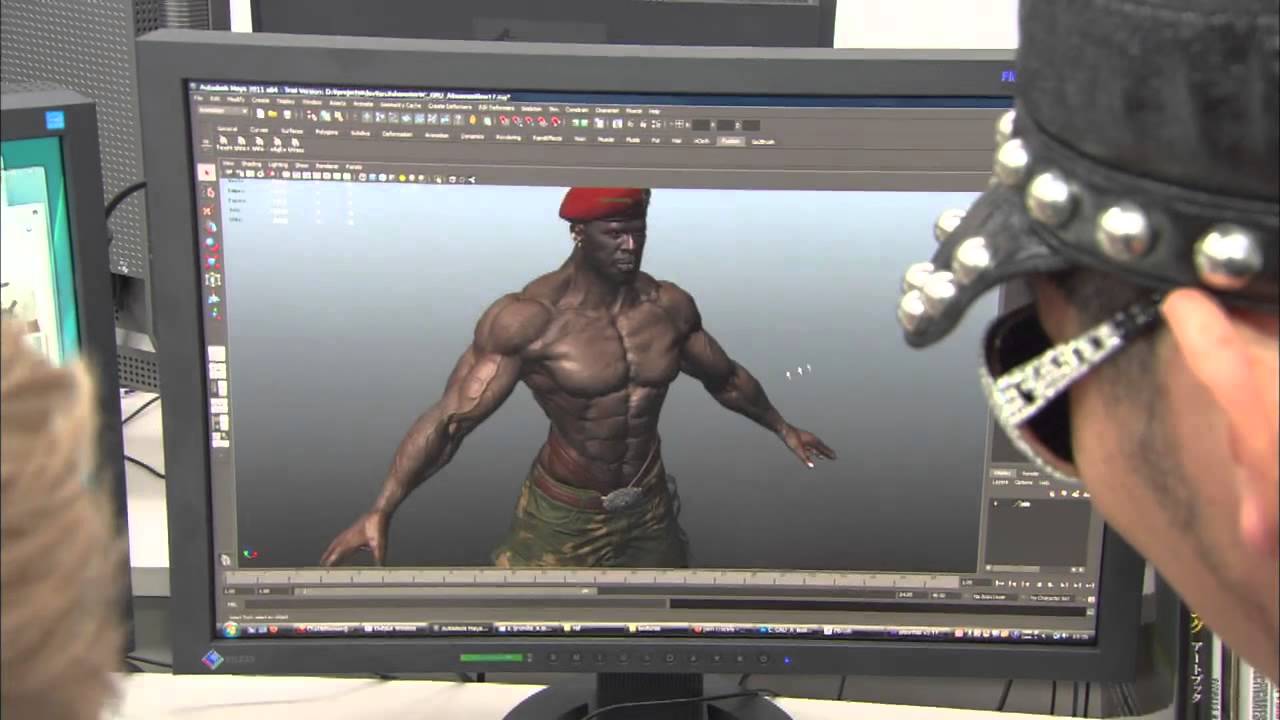The width and height of the screenshot is (1280, 720).
Task: Open the Skeleton menu
Action: click(531, 108)
